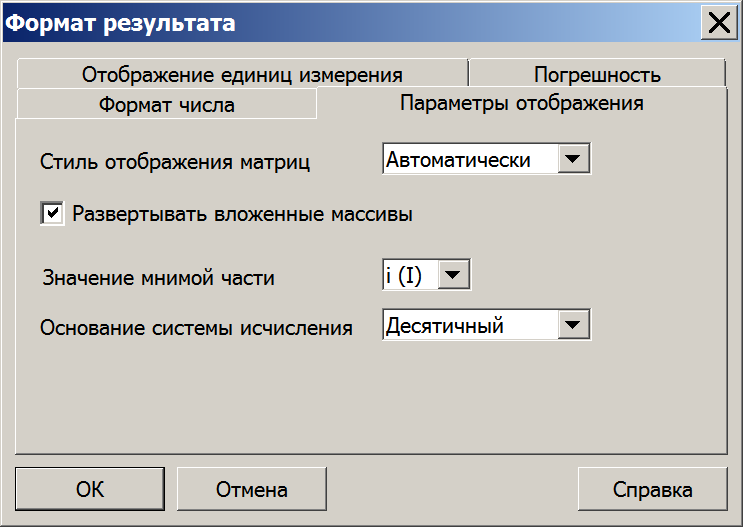This screenshot has height=527, width=743.
Task: Open the Погрешность tab
Action: 597,73
